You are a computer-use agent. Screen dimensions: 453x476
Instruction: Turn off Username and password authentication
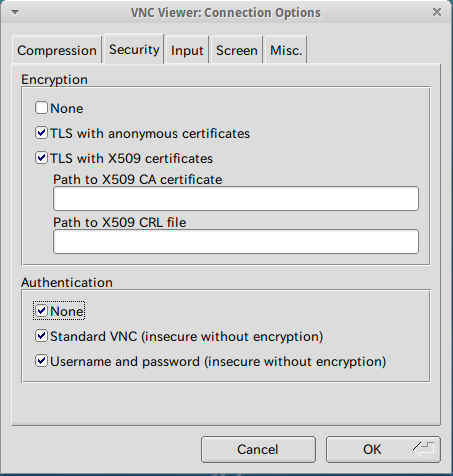[x=42, y=361]
